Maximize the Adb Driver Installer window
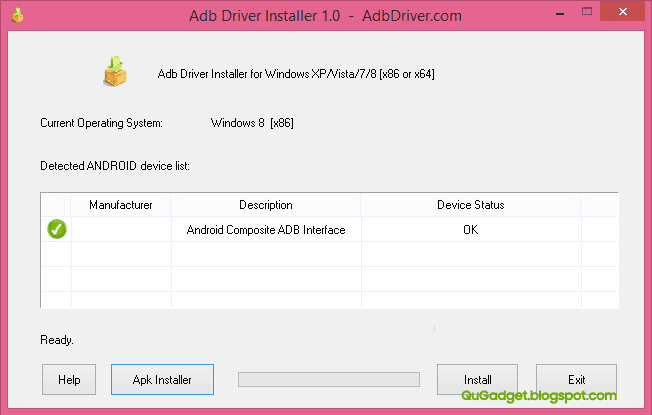The image size is (652, 415). click(x=587, y=12)
